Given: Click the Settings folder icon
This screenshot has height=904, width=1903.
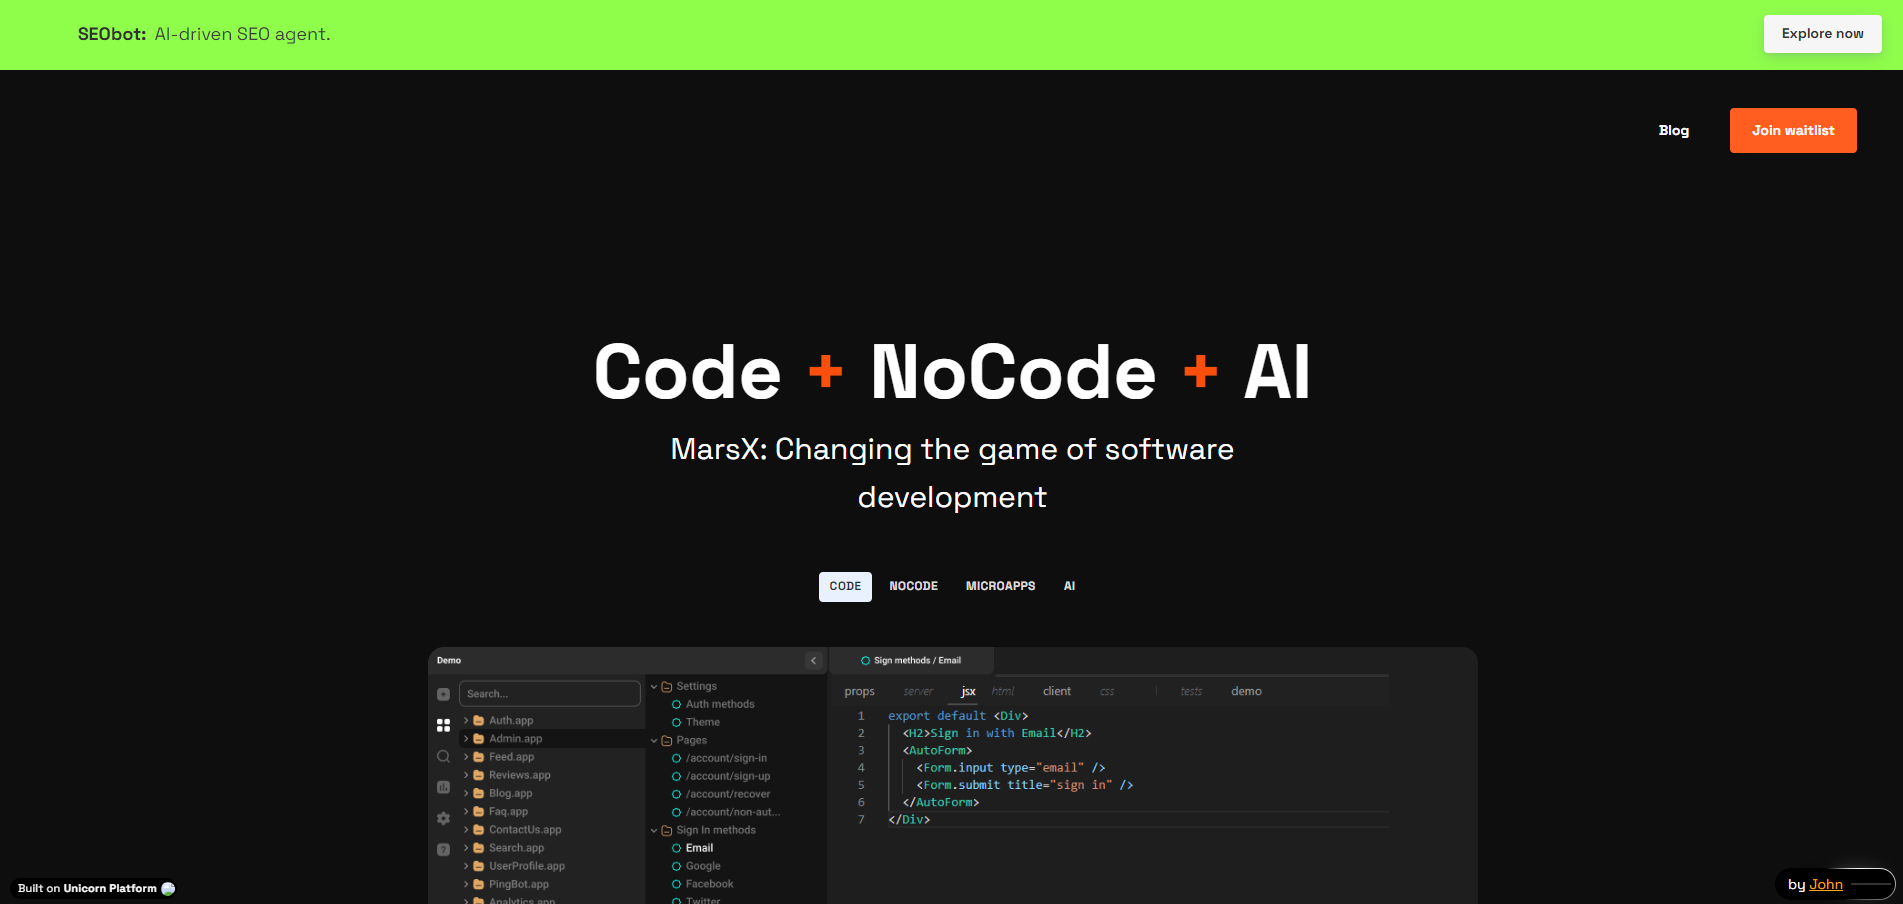Looking at the screenshot, I should 667,687.
